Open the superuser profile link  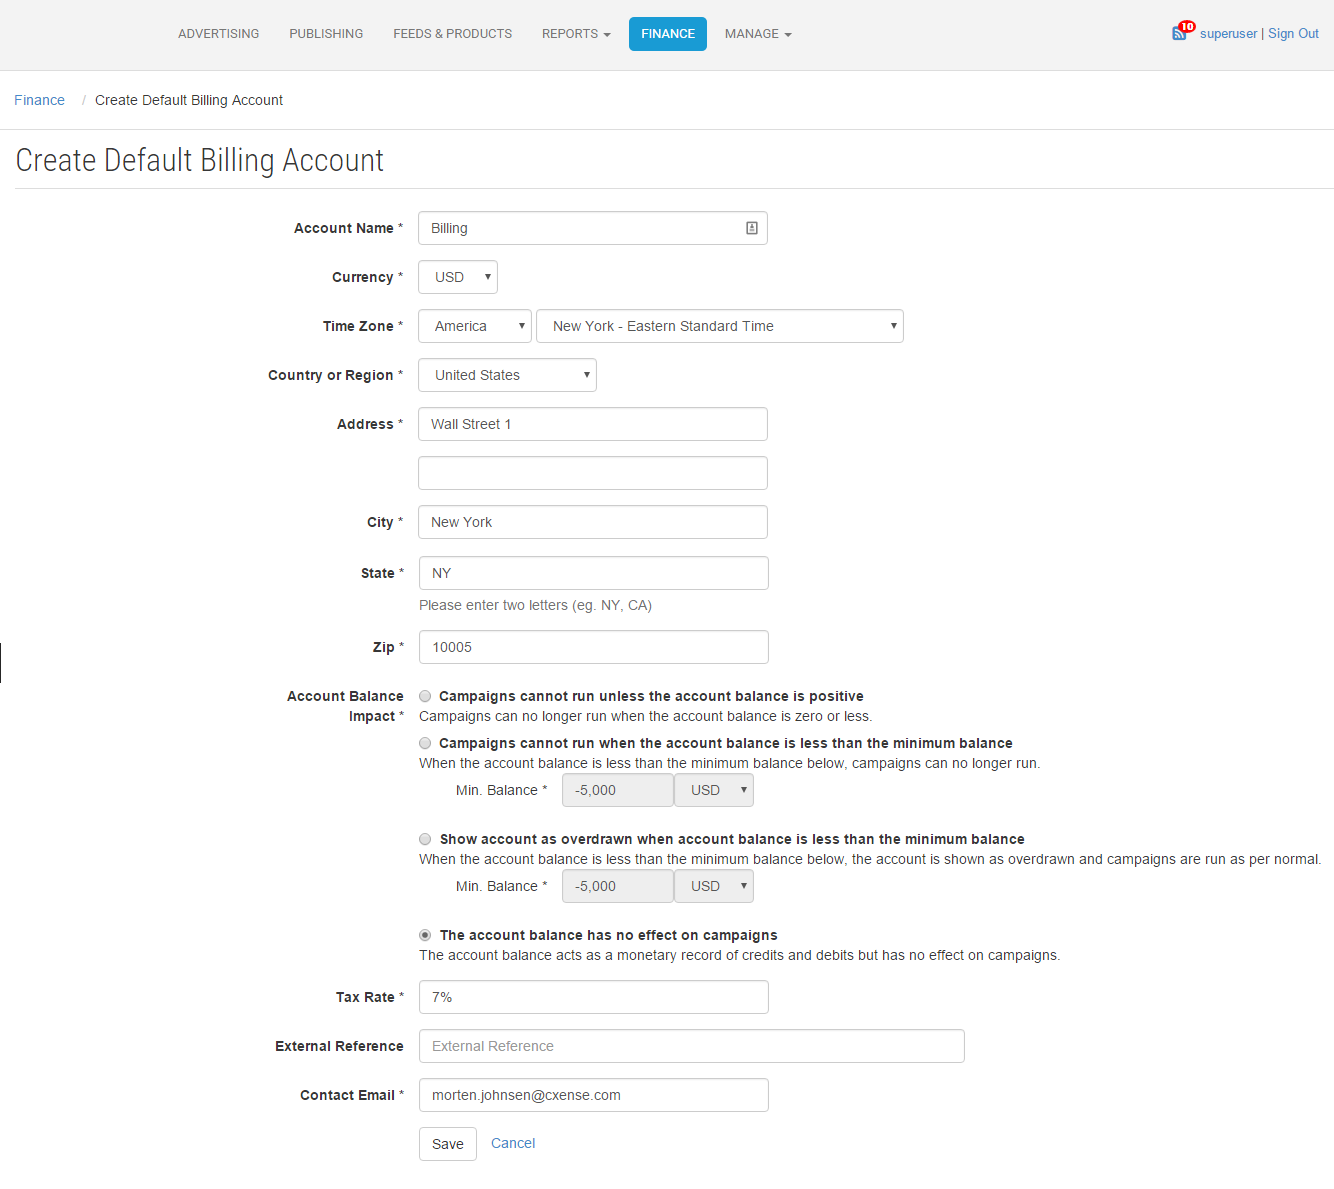click(x=1228, y=33)
